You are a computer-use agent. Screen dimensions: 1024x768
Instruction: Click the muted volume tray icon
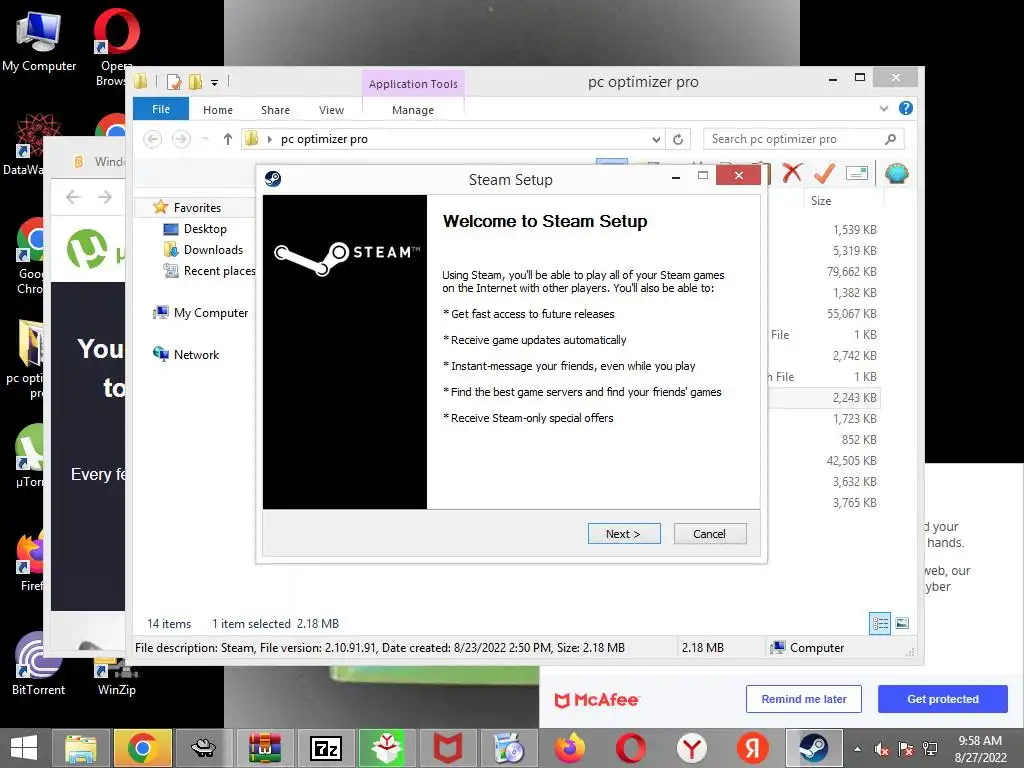coord(882,749)
